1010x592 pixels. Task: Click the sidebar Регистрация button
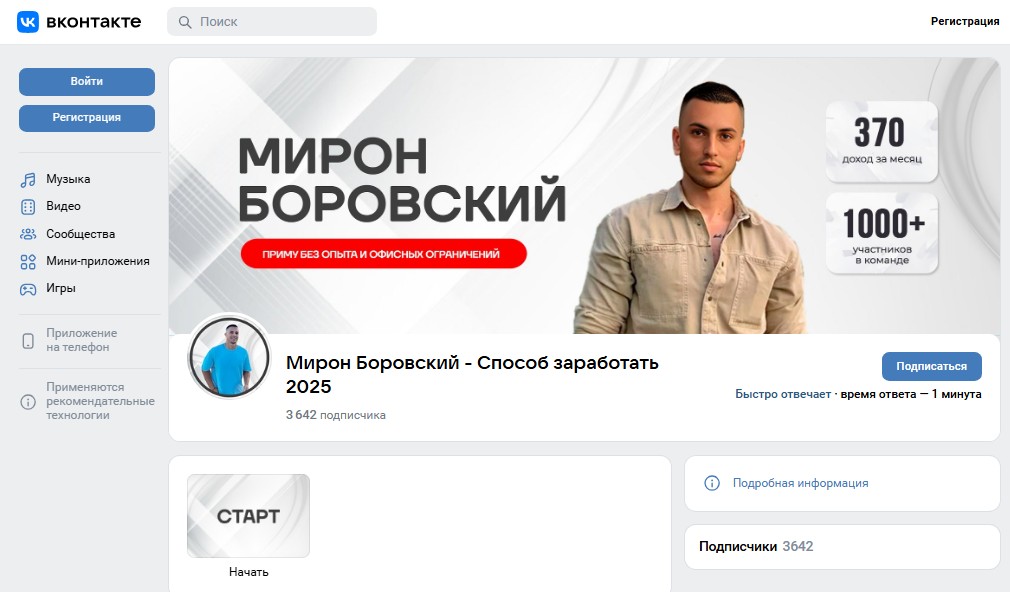point(87,118)
